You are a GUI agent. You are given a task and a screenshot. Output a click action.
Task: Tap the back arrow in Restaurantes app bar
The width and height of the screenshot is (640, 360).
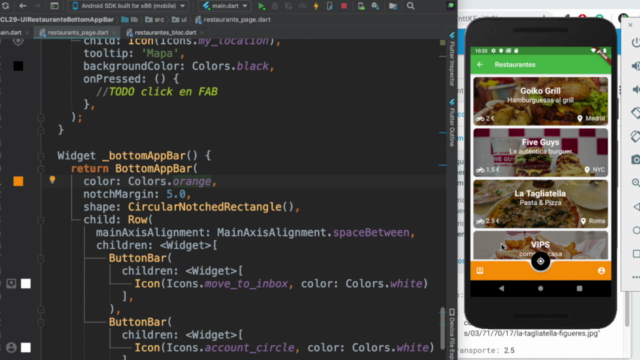coord(480,64)
